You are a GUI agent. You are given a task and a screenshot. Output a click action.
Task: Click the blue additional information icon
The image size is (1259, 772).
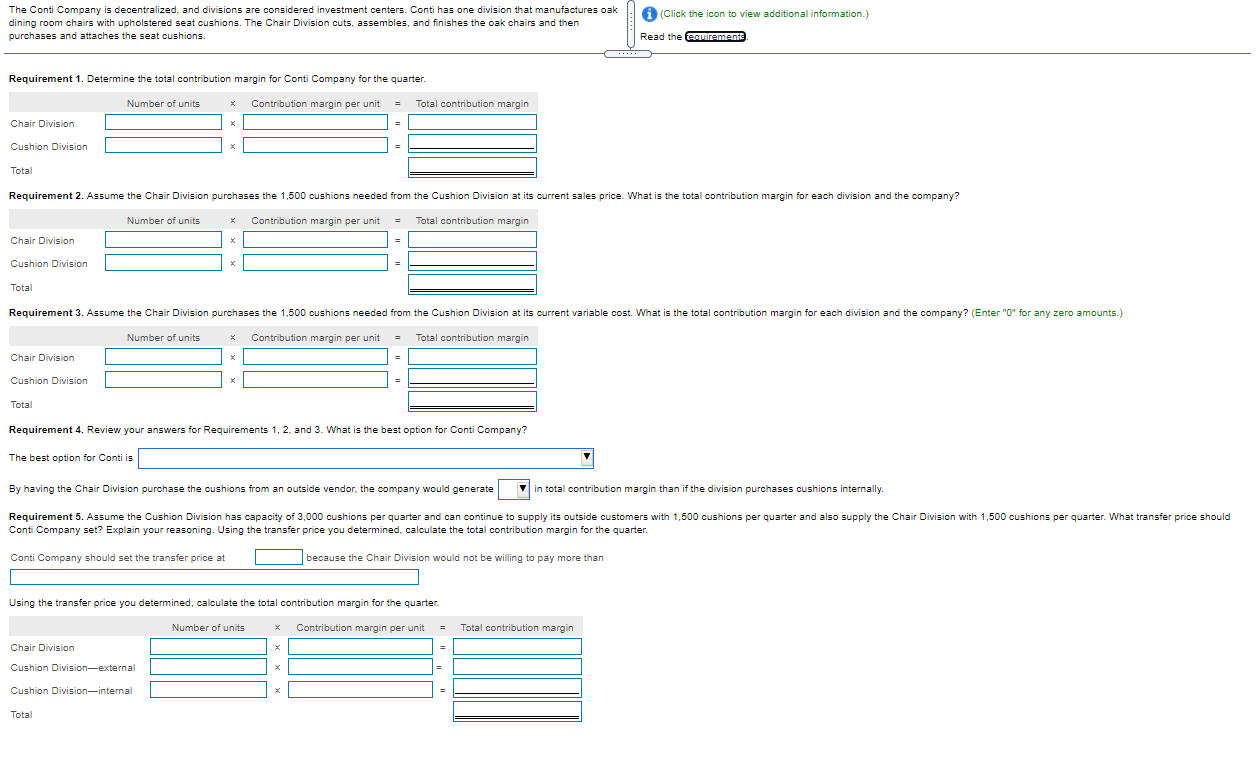coord(649,14)
